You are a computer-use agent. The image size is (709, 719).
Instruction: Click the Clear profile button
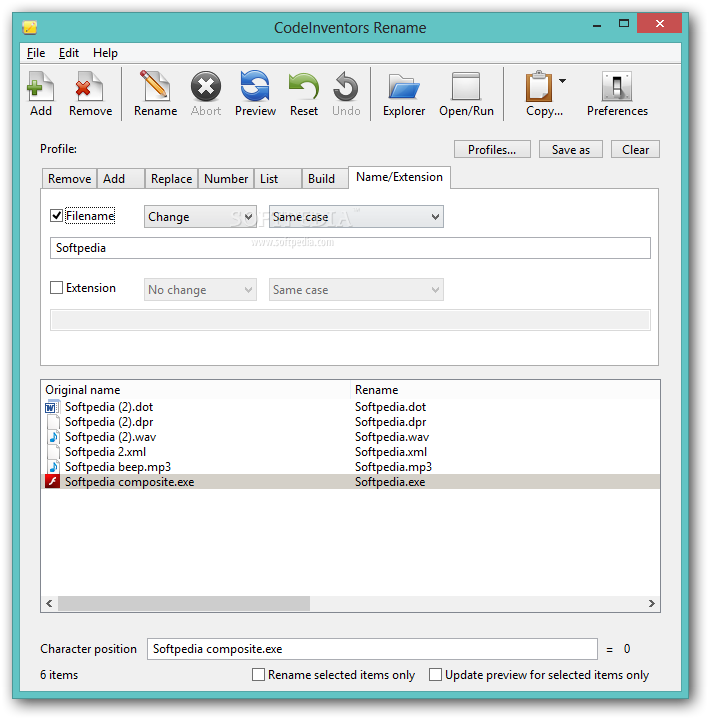[635, 149]
